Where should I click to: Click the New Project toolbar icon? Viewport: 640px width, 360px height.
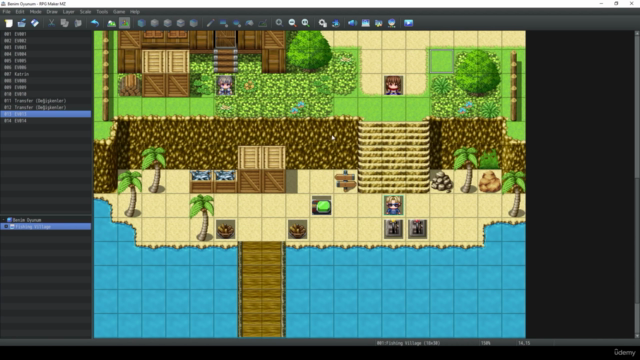9,23
